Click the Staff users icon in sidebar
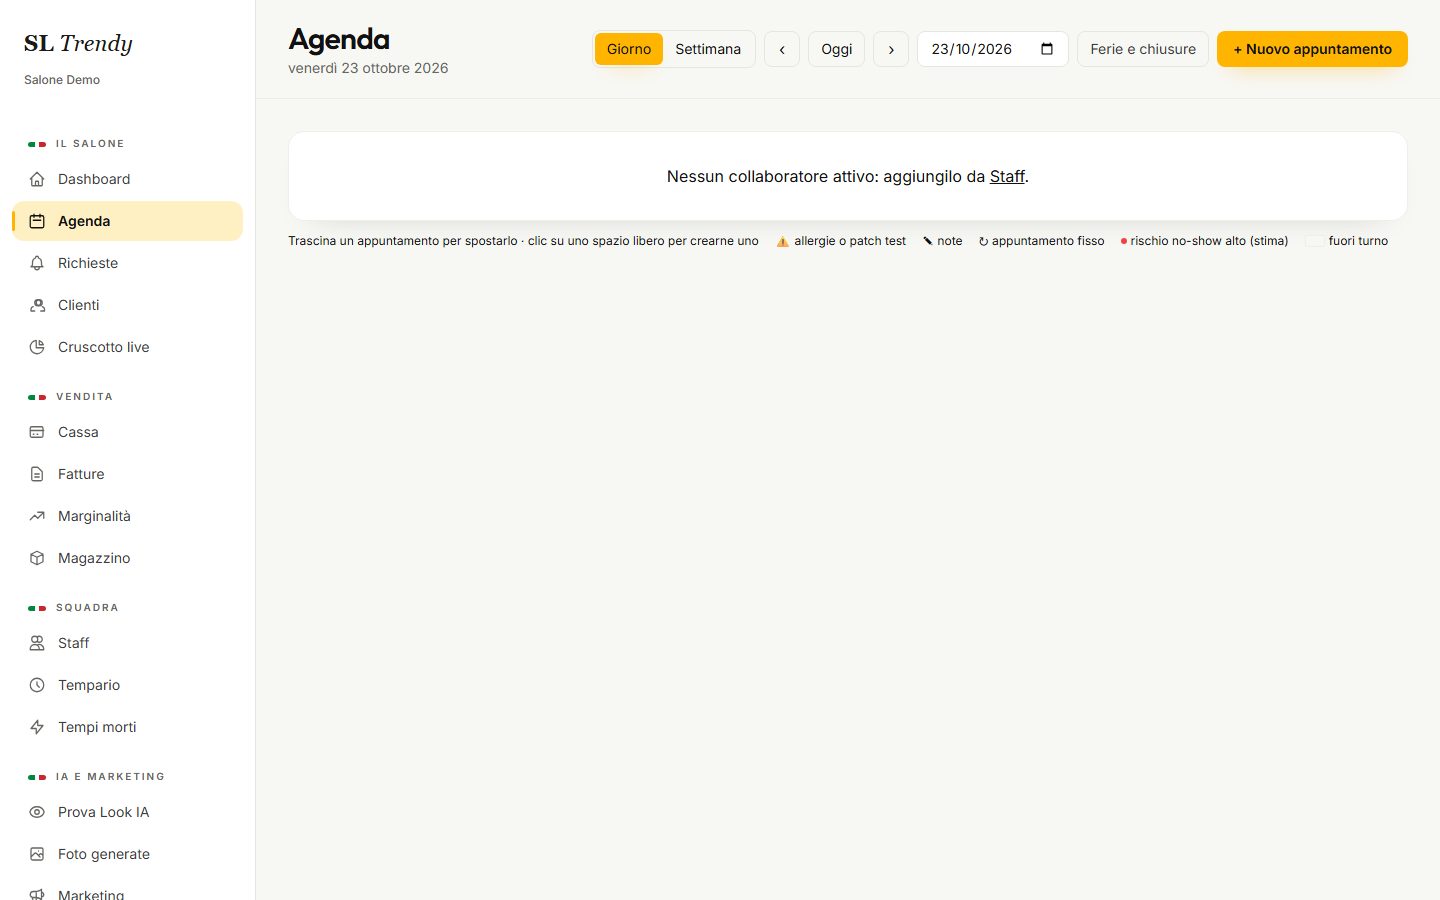1440x900 pixels. (37, 643)
